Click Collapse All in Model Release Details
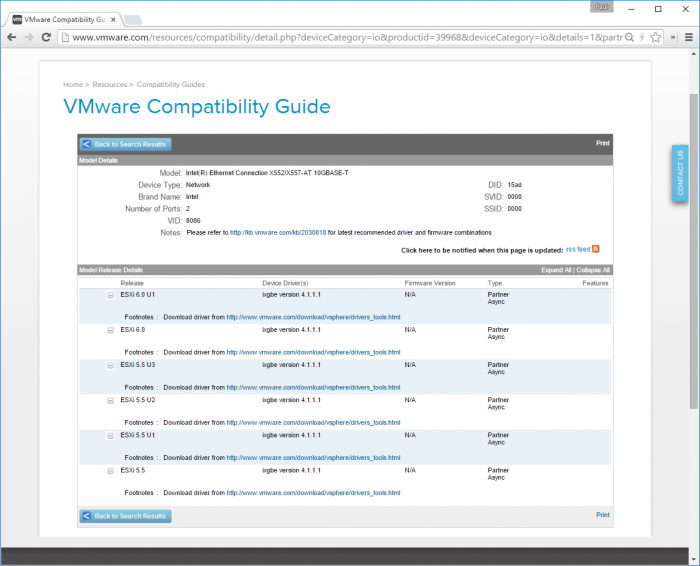Screen dimensions: 700x566 pos(593,270)
